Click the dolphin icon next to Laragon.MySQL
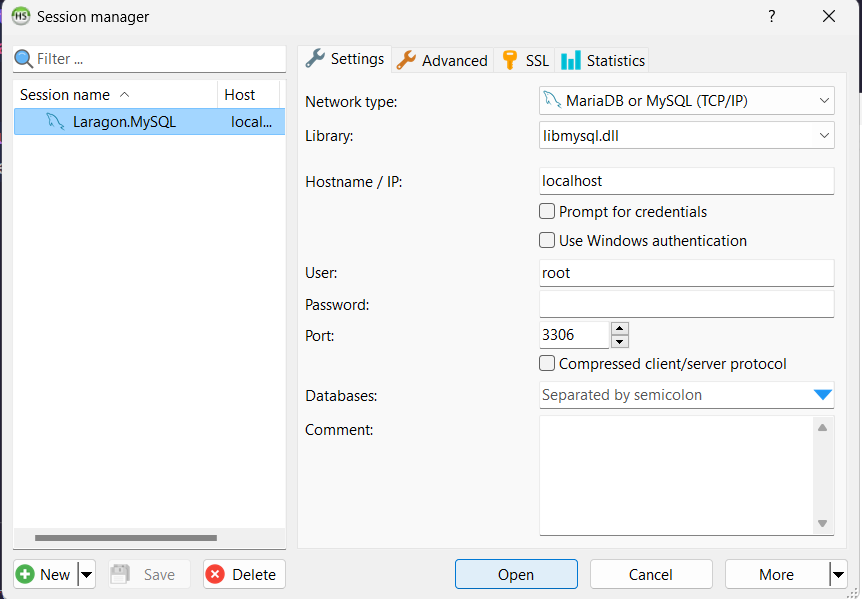Screen dimensions: 862x599 click(x=56, y=121)
